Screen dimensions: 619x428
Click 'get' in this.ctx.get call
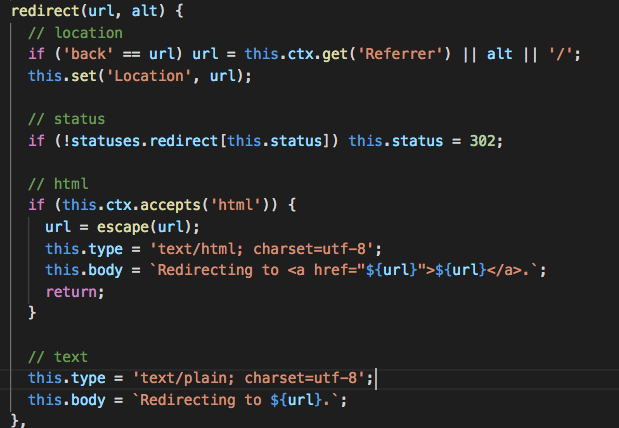tap(335, 54)
